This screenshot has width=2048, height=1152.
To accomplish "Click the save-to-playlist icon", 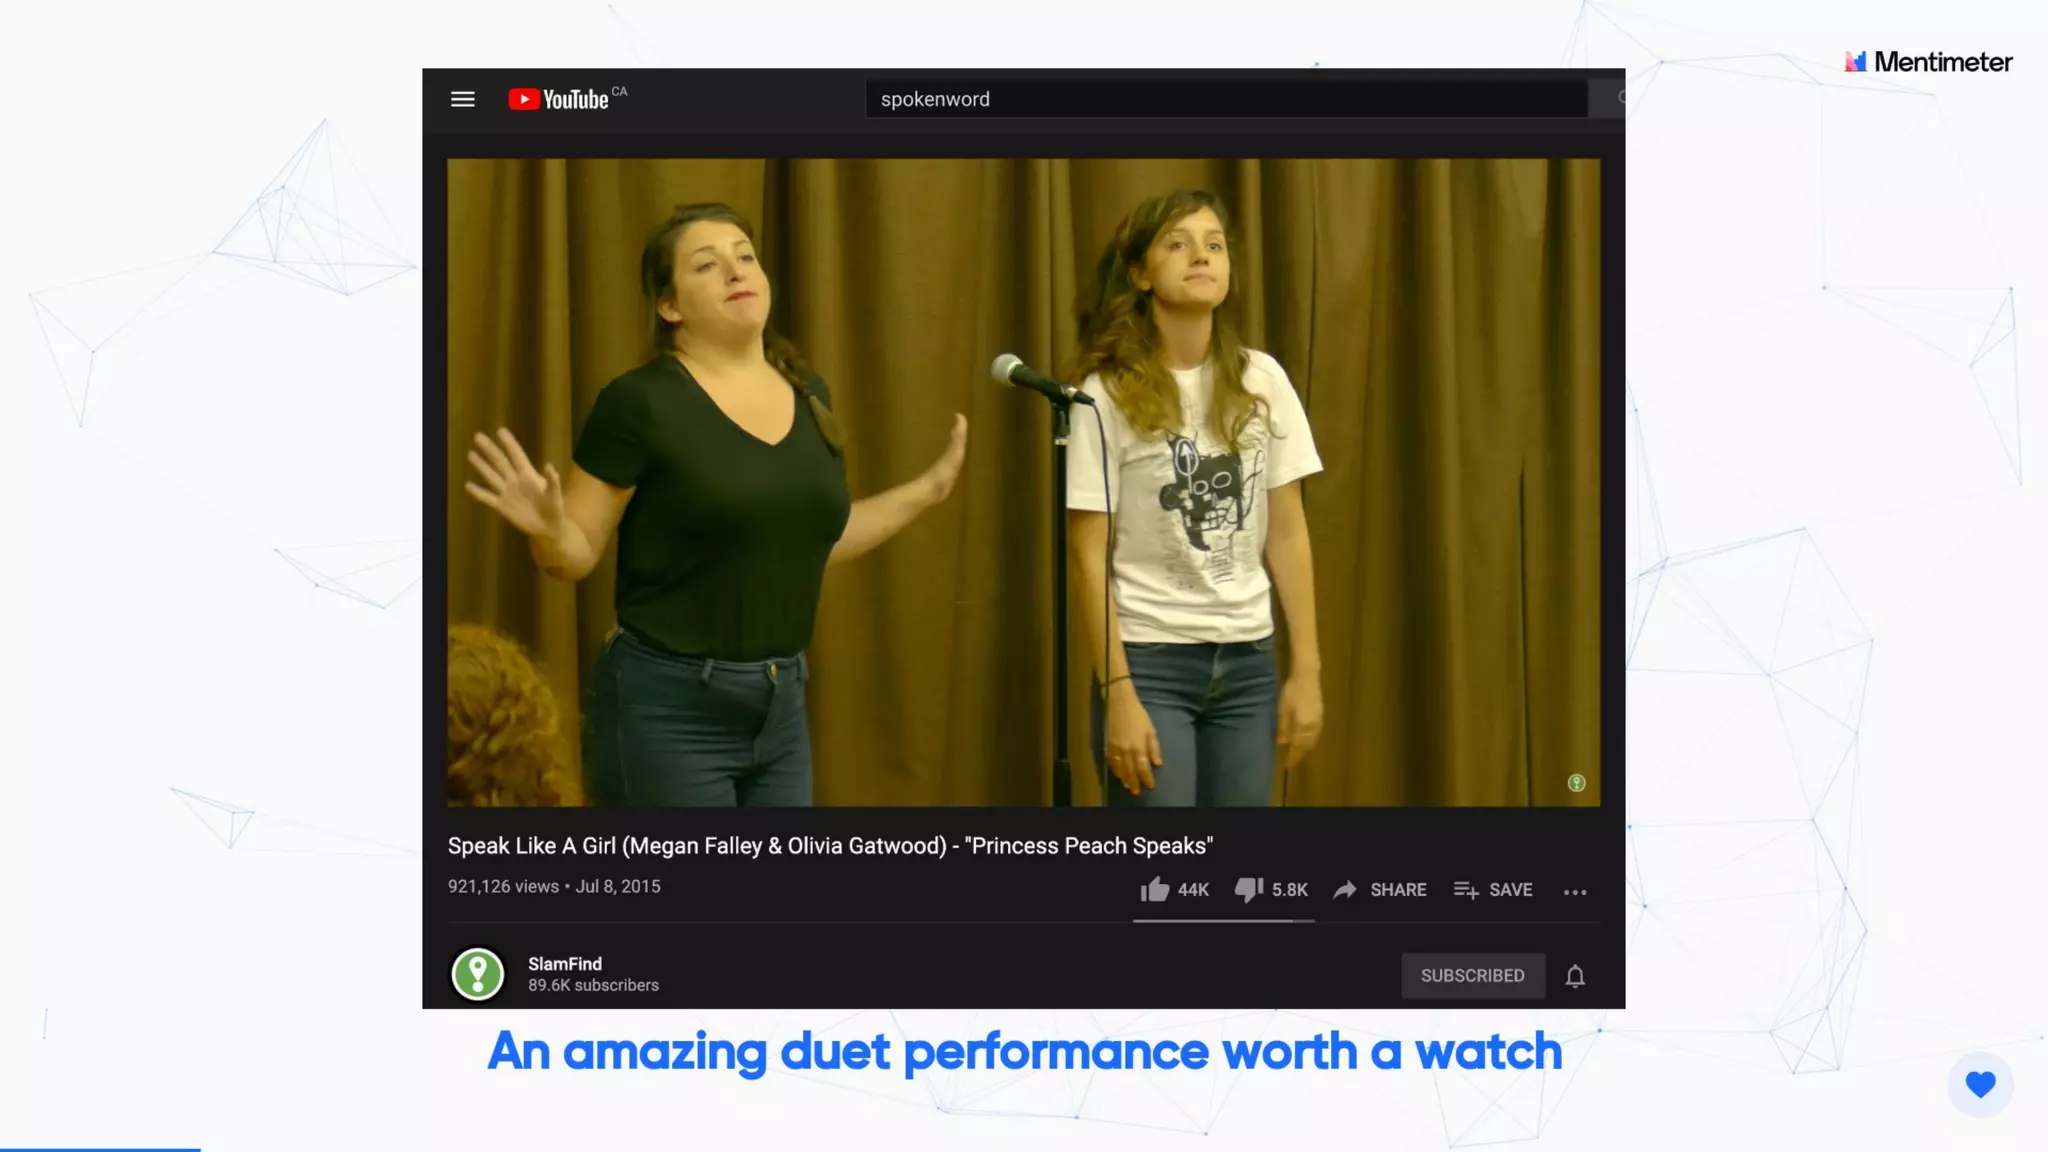I will [1465, 890].
